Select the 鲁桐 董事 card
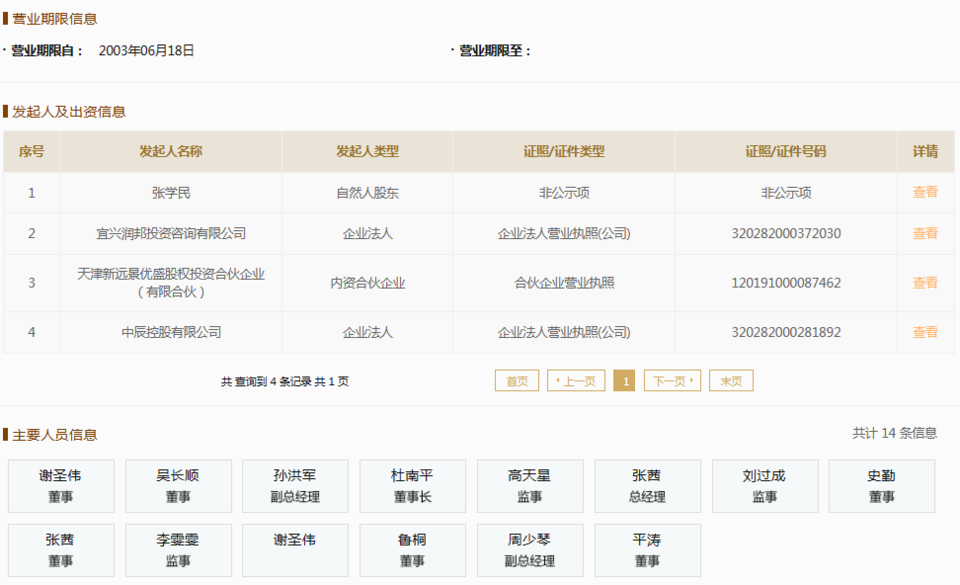The height and width of the screenshot is (585, 960). (x=413, y=550)
